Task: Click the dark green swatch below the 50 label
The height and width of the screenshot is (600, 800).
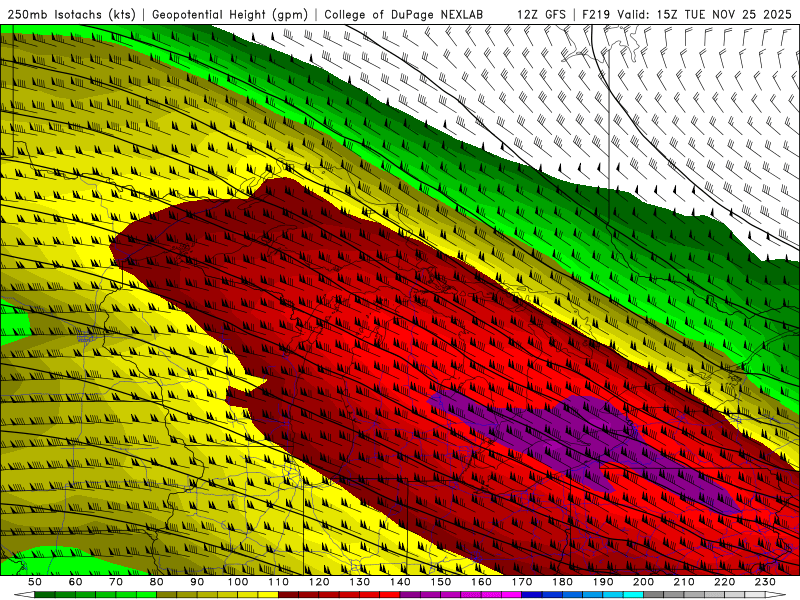Action: (x=45, y=595)
